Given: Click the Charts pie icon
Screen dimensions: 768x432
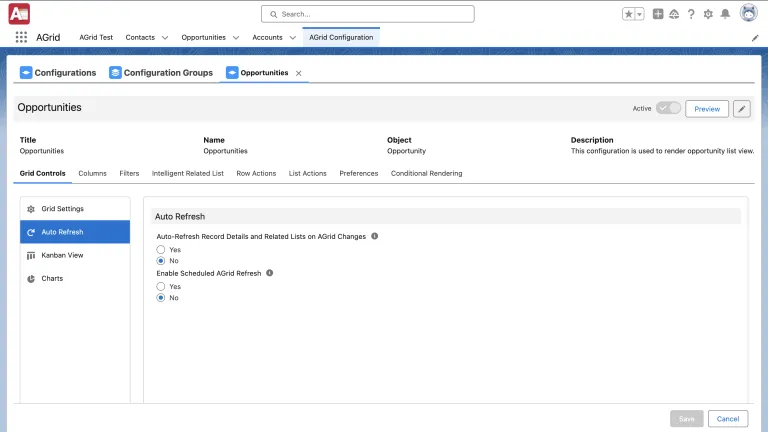Looking at the screenshot, I should pyautogui.click(x=31, y=279).
